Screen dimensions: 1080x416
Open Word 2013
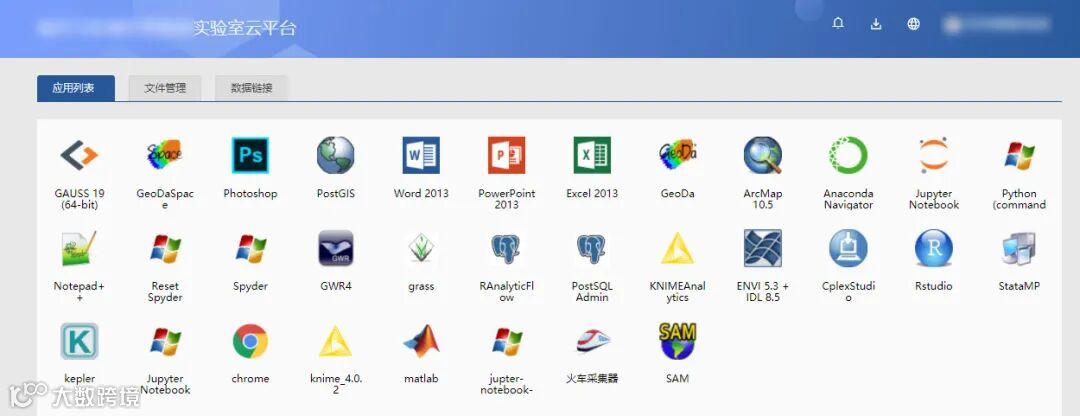[x=421, y=155]
